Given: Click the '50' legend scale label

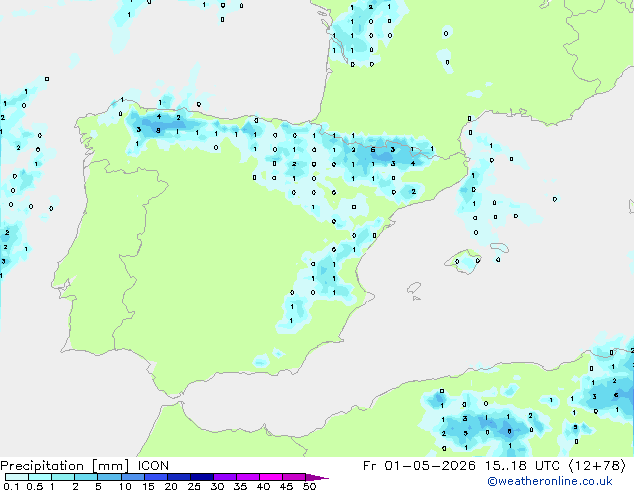Looking at the screenshot, I should tap(310, 486).
